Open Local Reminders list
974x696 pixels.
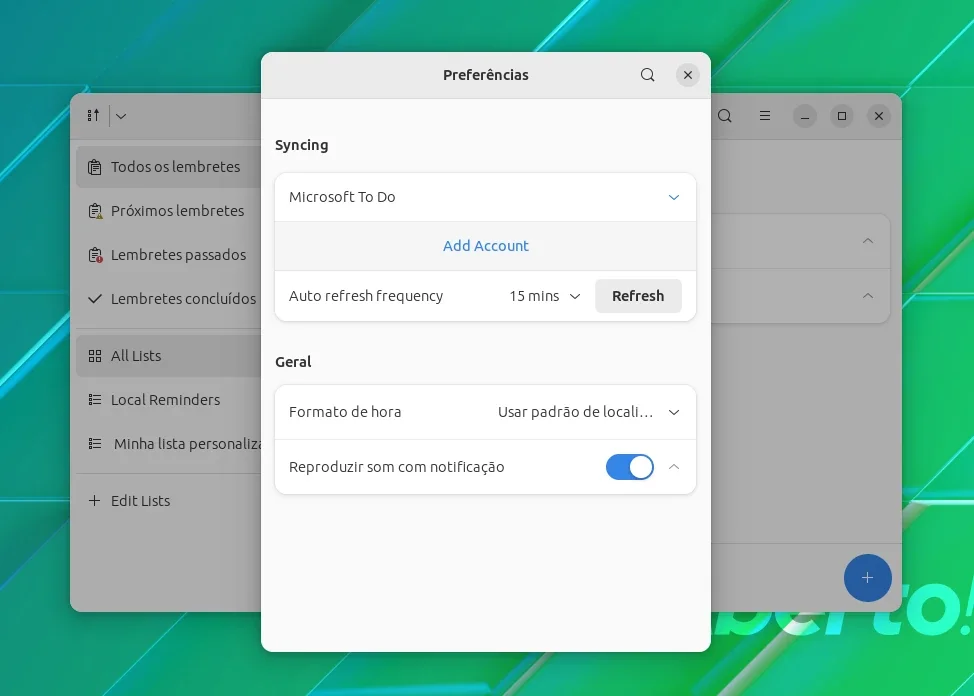pyautogui.click(x=168, y=400)
